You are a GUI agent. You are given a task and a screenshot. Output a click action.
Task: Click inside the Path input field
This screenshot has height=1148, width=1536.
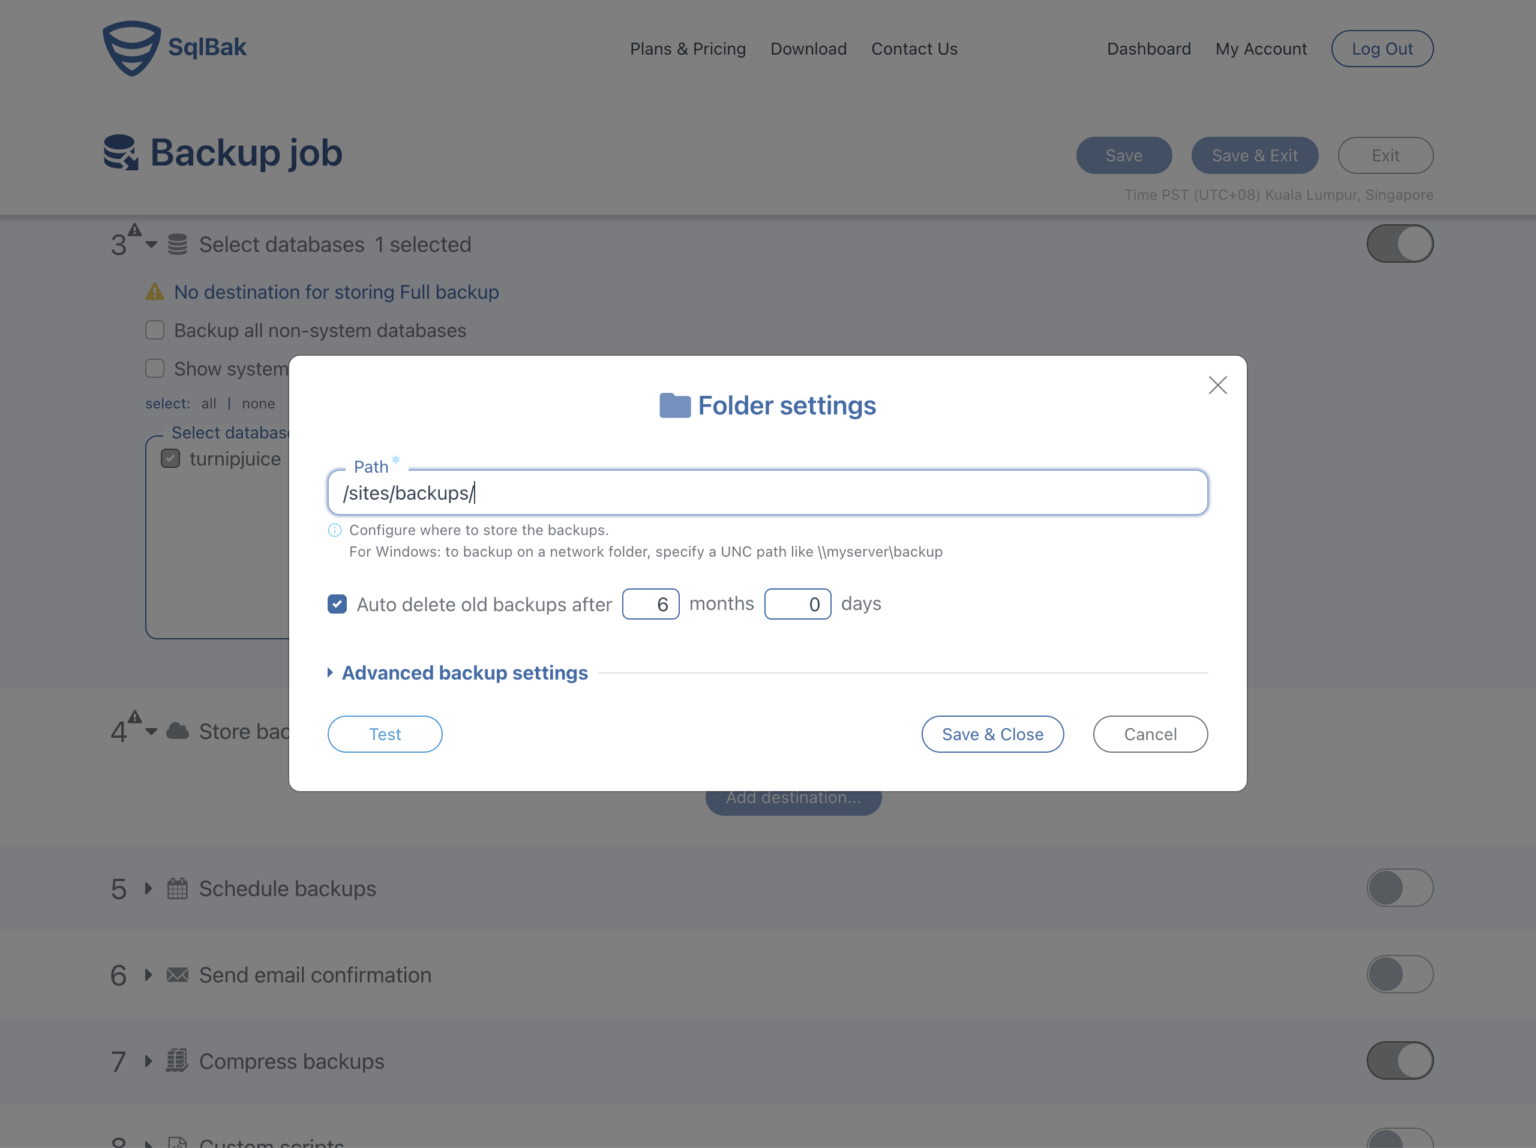[767, 492]
